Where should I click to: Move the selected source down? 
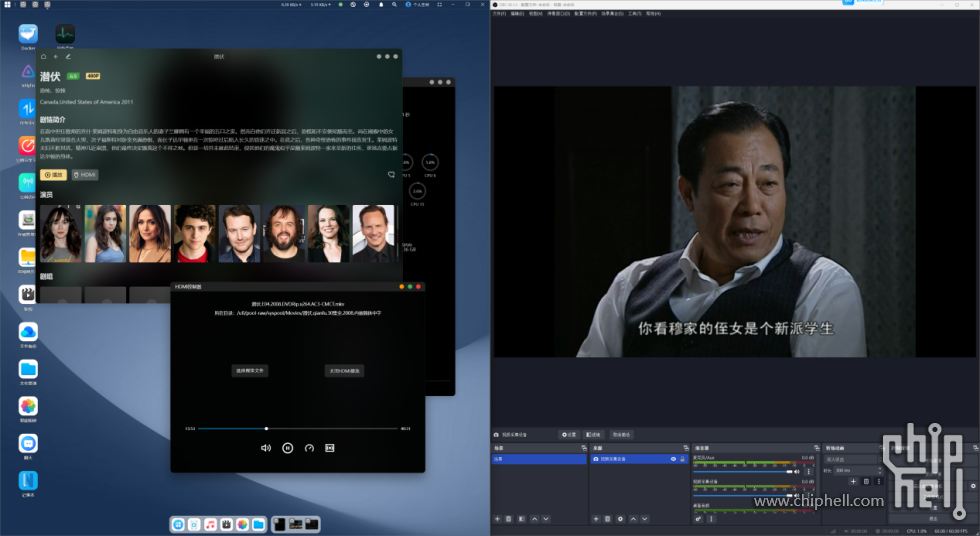click(x=644, y=519)
